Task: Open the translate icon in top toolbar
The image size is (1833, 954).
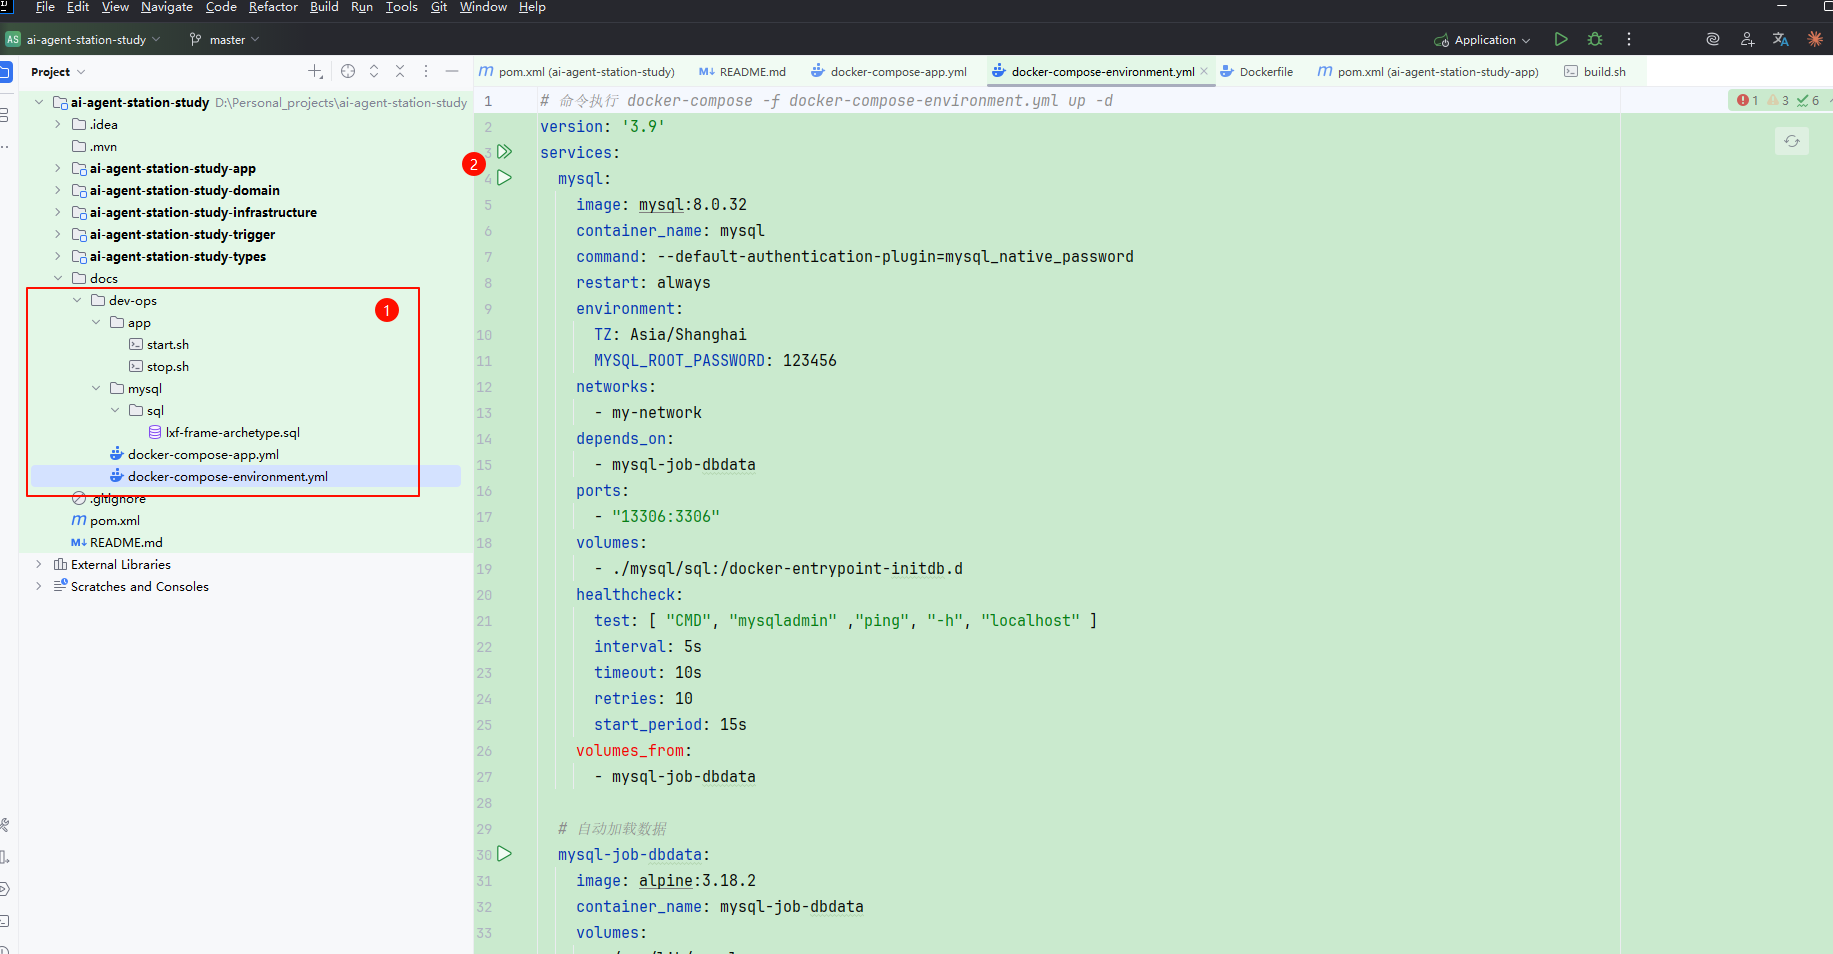Action: click(1780, 39)
